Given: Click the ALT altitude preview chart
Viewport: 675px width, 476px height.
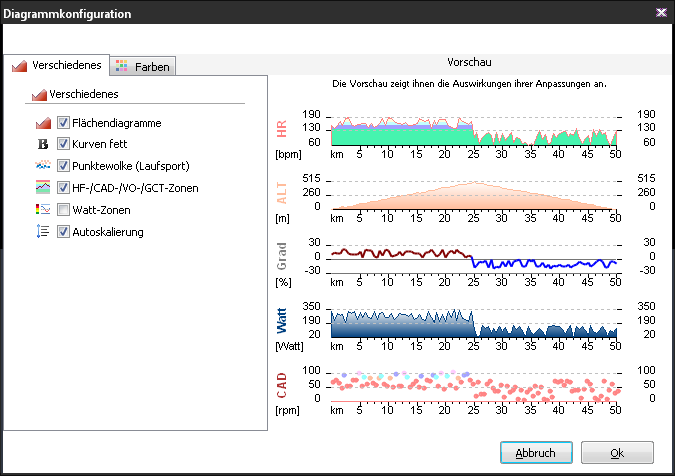Looking at the screenshot, I should click(474, 195).
